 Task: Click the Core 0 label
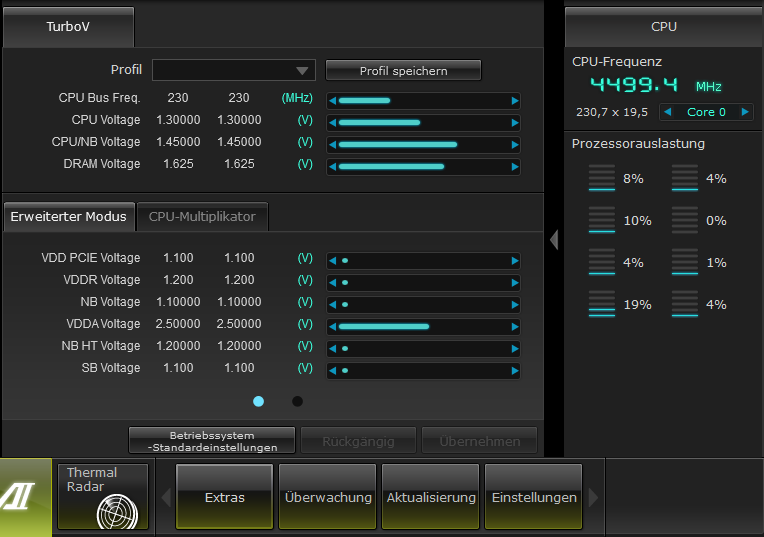(706, 112)
